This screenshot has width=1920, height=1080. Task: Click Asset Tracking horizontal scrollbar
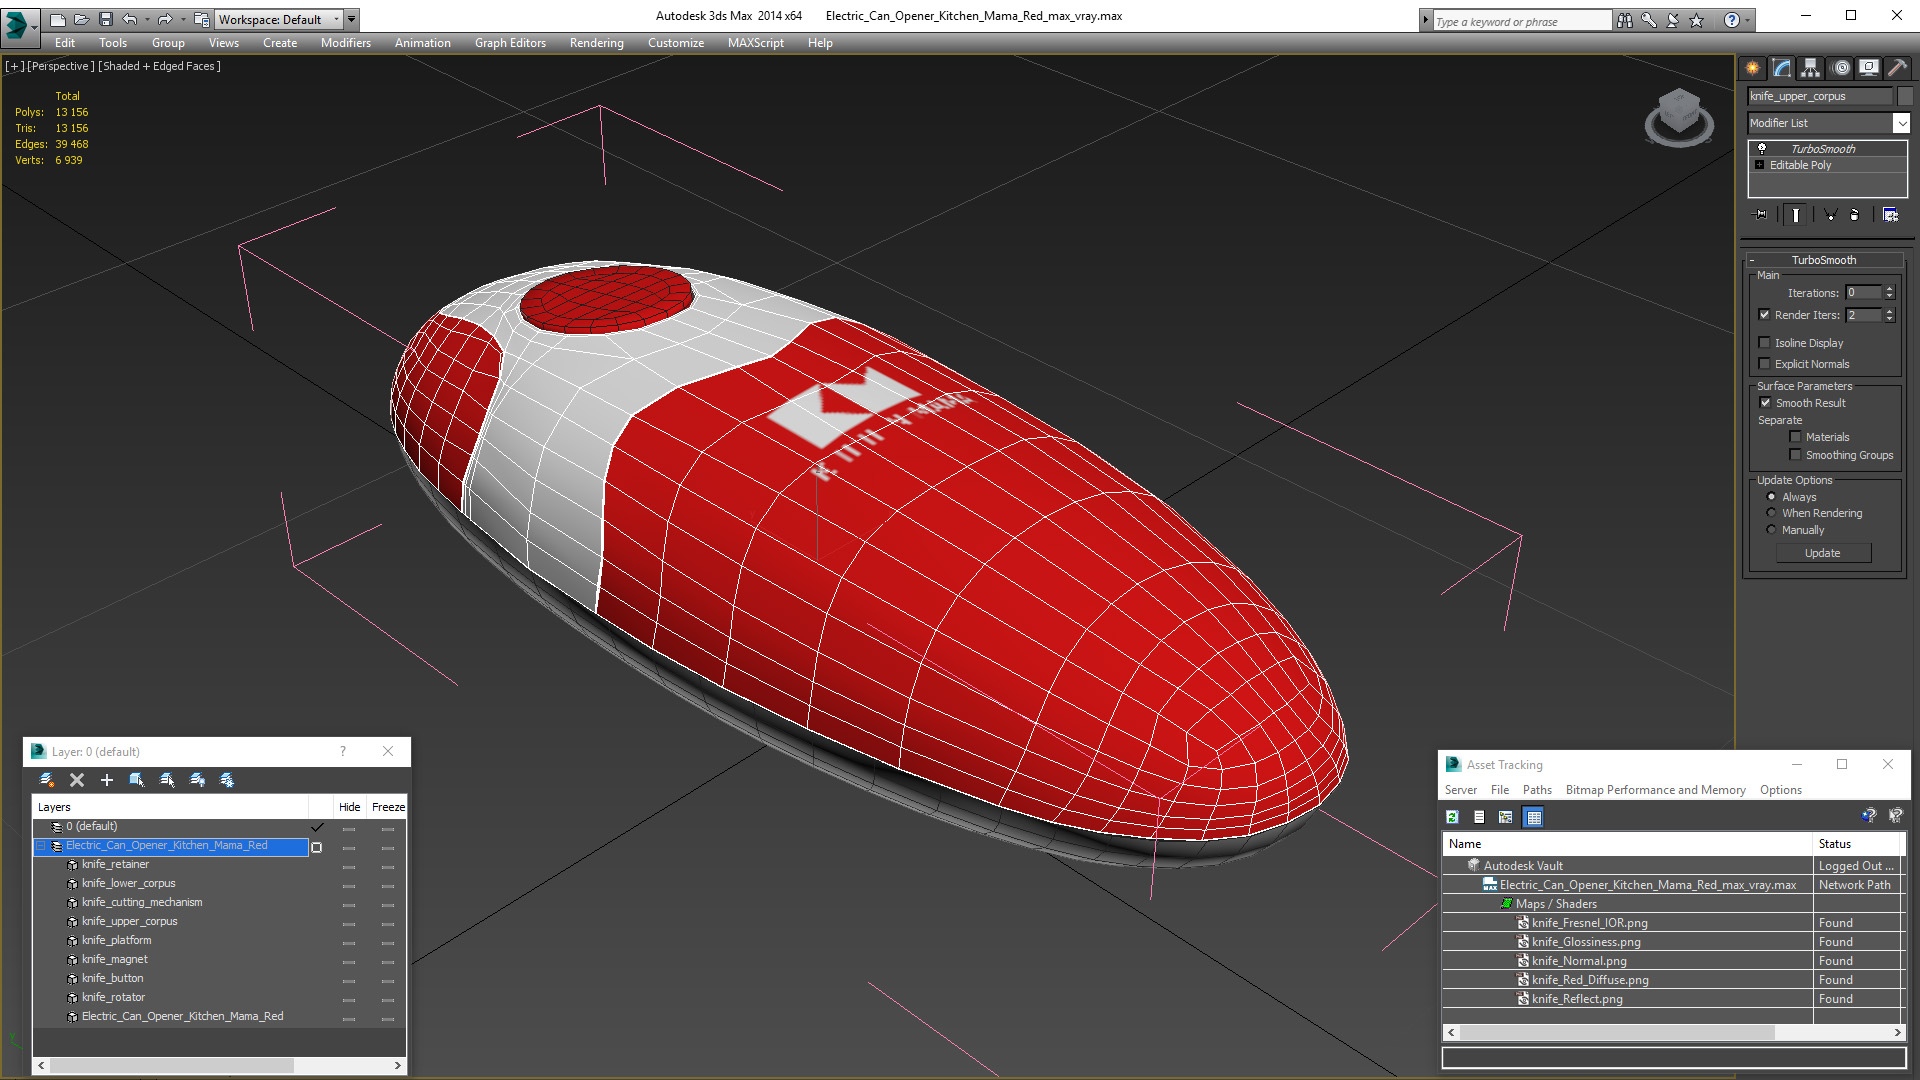[x=1616, y=1032]
